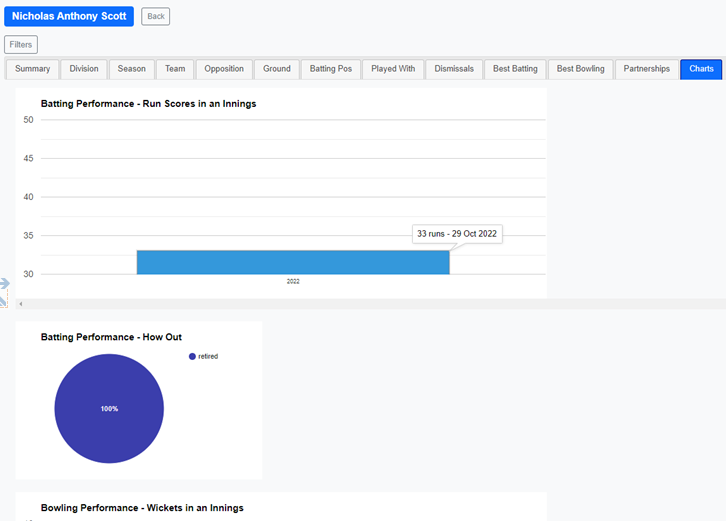
Task: Click the 'Batting Performance - How Out' title
Action: (x=111, y=337)
